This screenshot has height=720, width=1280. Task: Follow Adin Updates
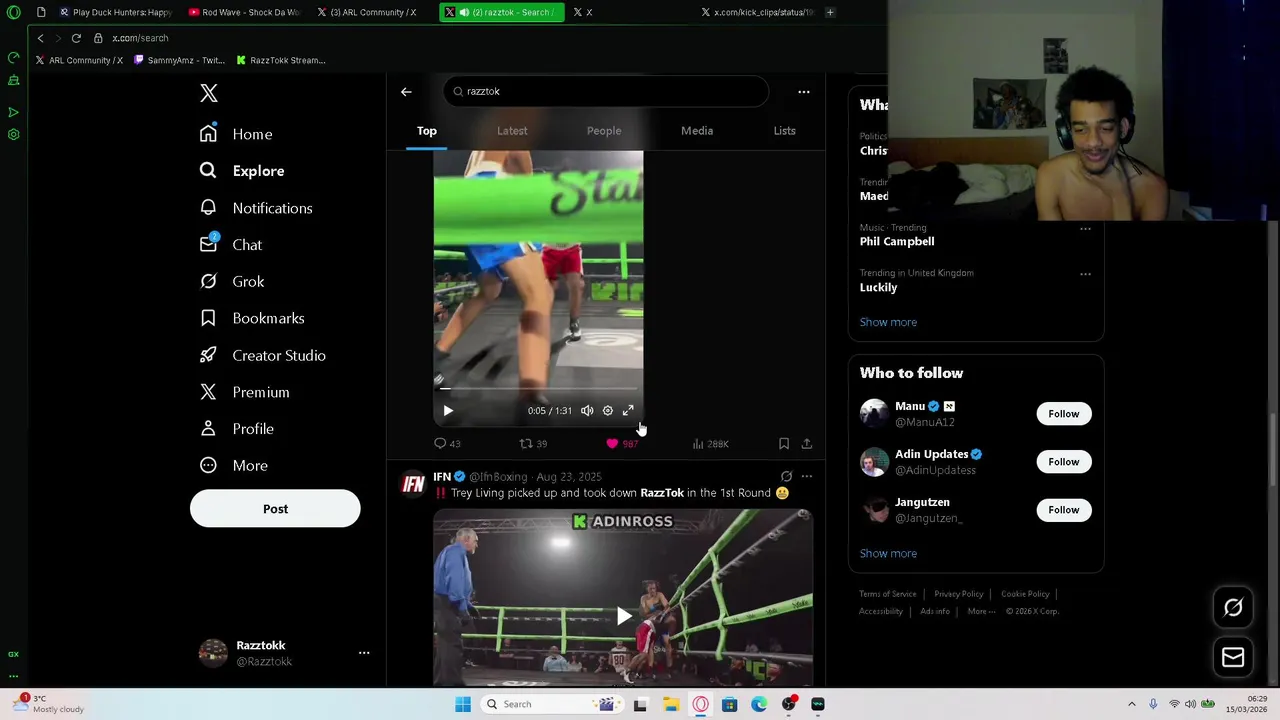click(1064, 462)
